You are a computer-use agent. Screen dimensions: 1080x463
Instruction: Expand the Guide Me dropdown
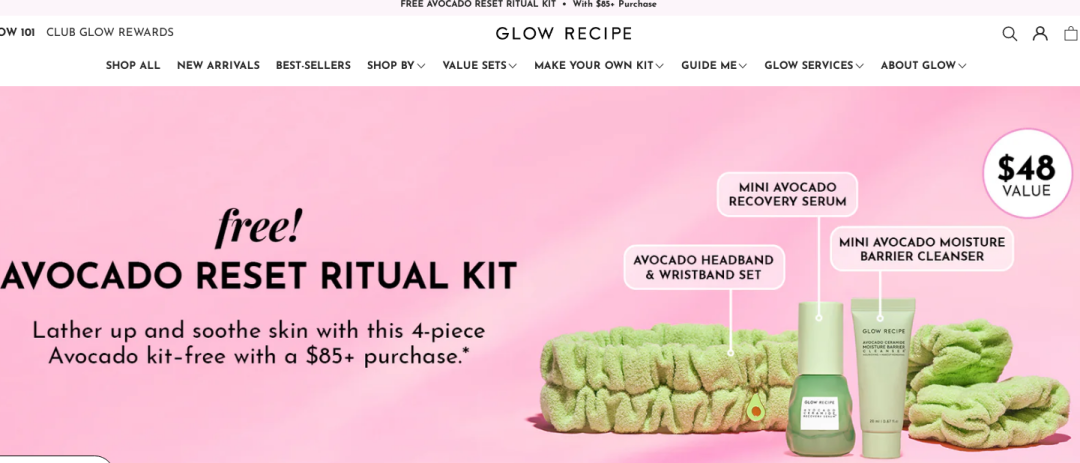click(x=714, y=65)
